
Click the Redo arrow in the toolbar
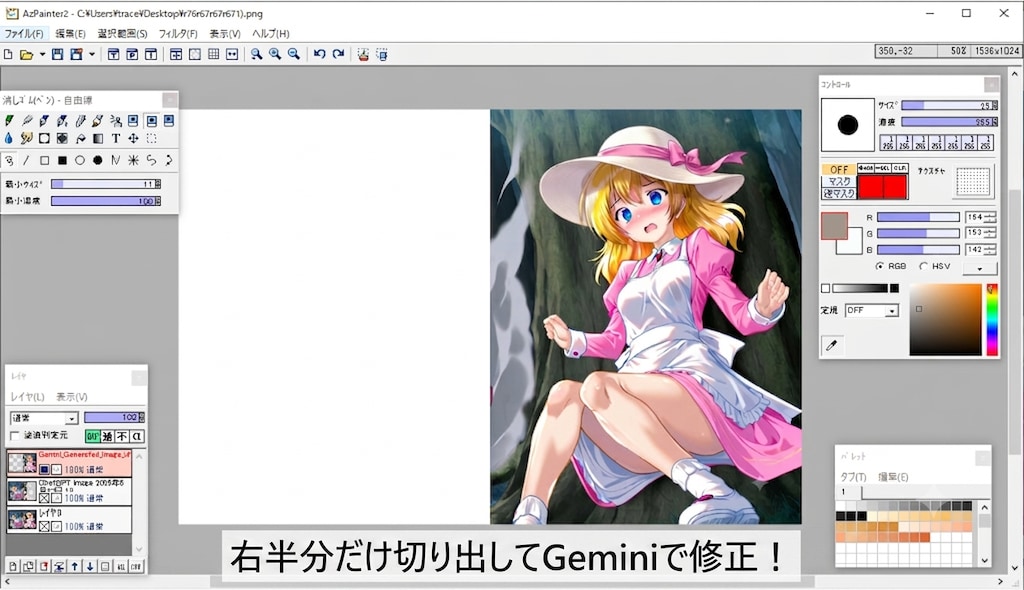[338, 54]
